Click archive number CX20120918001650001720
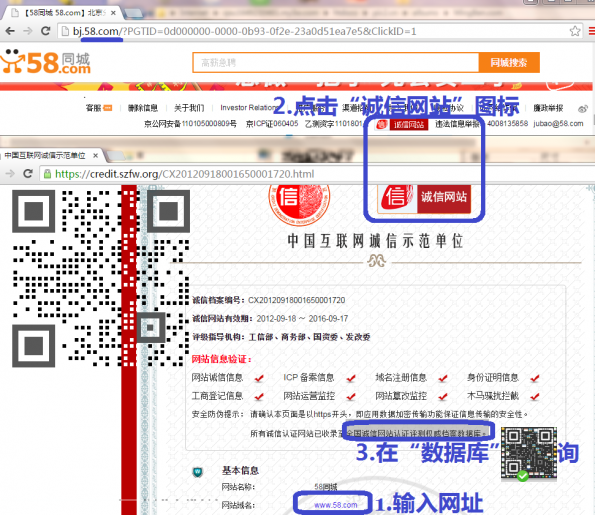Image resolution: width=595 pixels, height=515 pixels. (x=297, y=300)
